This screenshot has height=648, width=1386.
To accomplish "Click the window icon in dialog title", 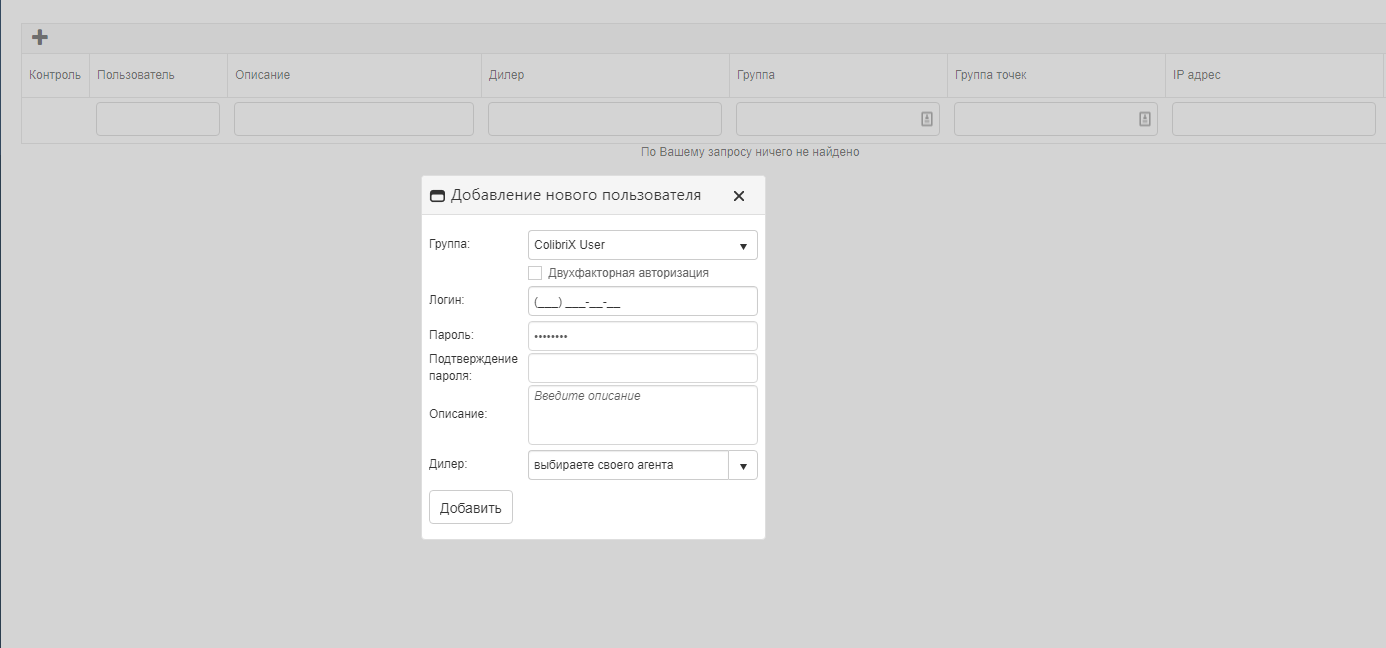I will 437,196.
